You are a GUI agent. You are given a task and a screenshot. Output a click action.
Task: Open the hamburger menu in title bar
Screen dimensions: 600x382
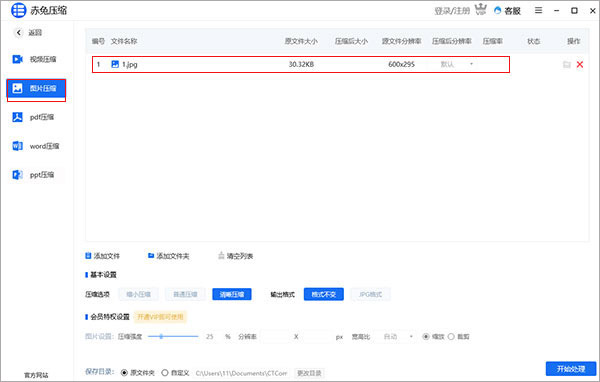pyautogui.click(x=538, y=10)
